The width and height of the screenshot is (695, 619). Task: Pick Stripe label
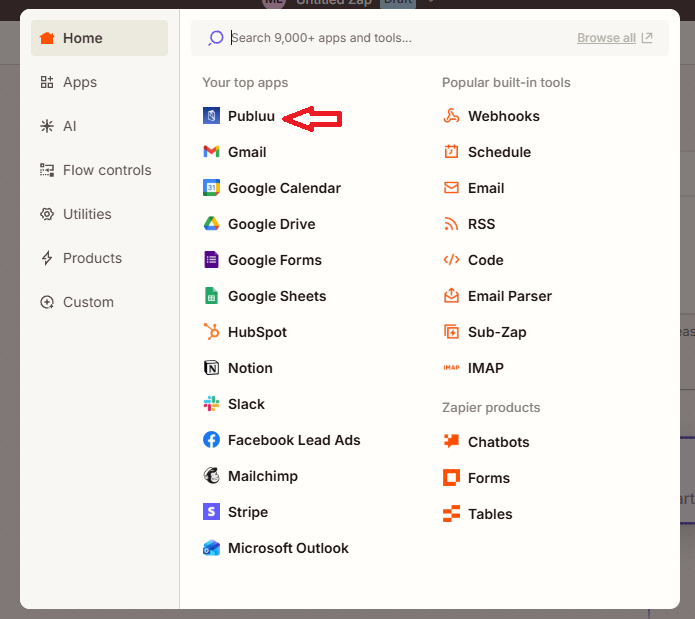(x=248, y=512)
